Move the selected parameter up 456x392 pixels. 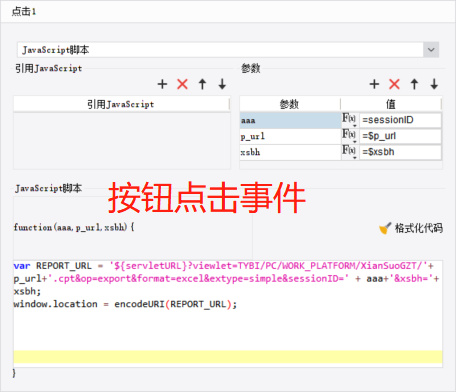[x=414, y=84]
